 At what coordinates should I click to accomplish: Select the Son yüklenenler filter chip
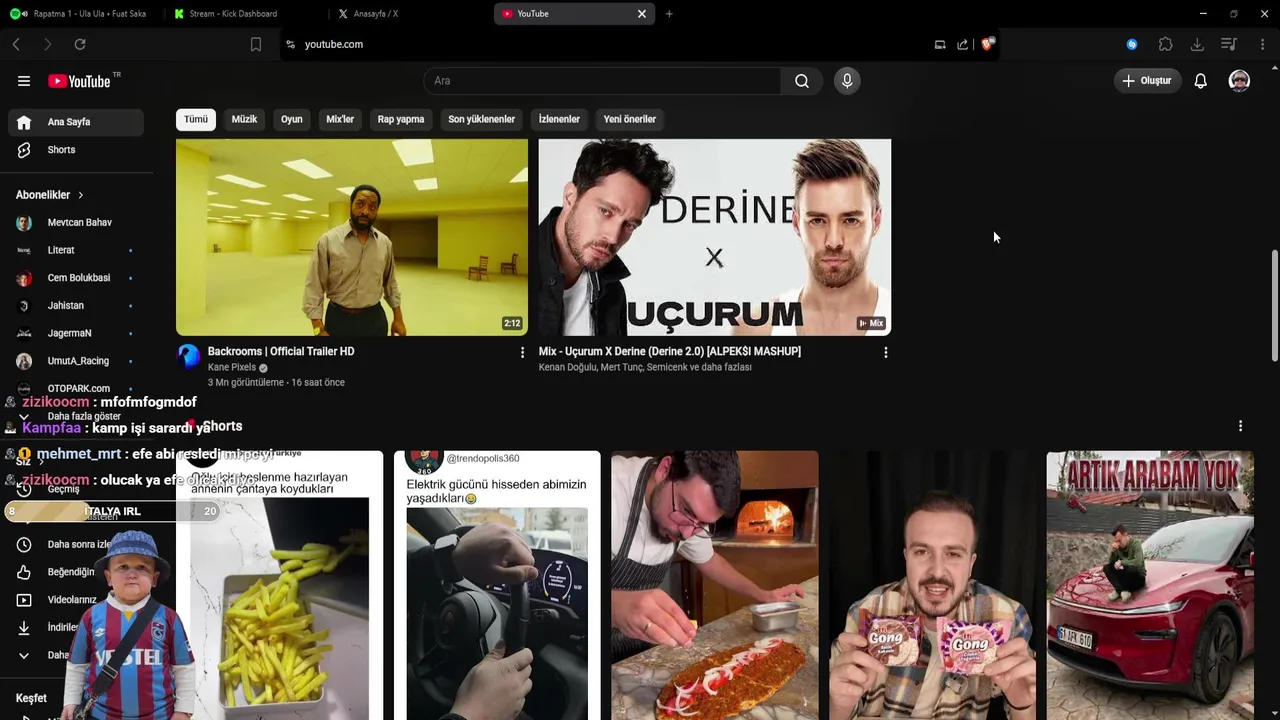pos(481,119)
